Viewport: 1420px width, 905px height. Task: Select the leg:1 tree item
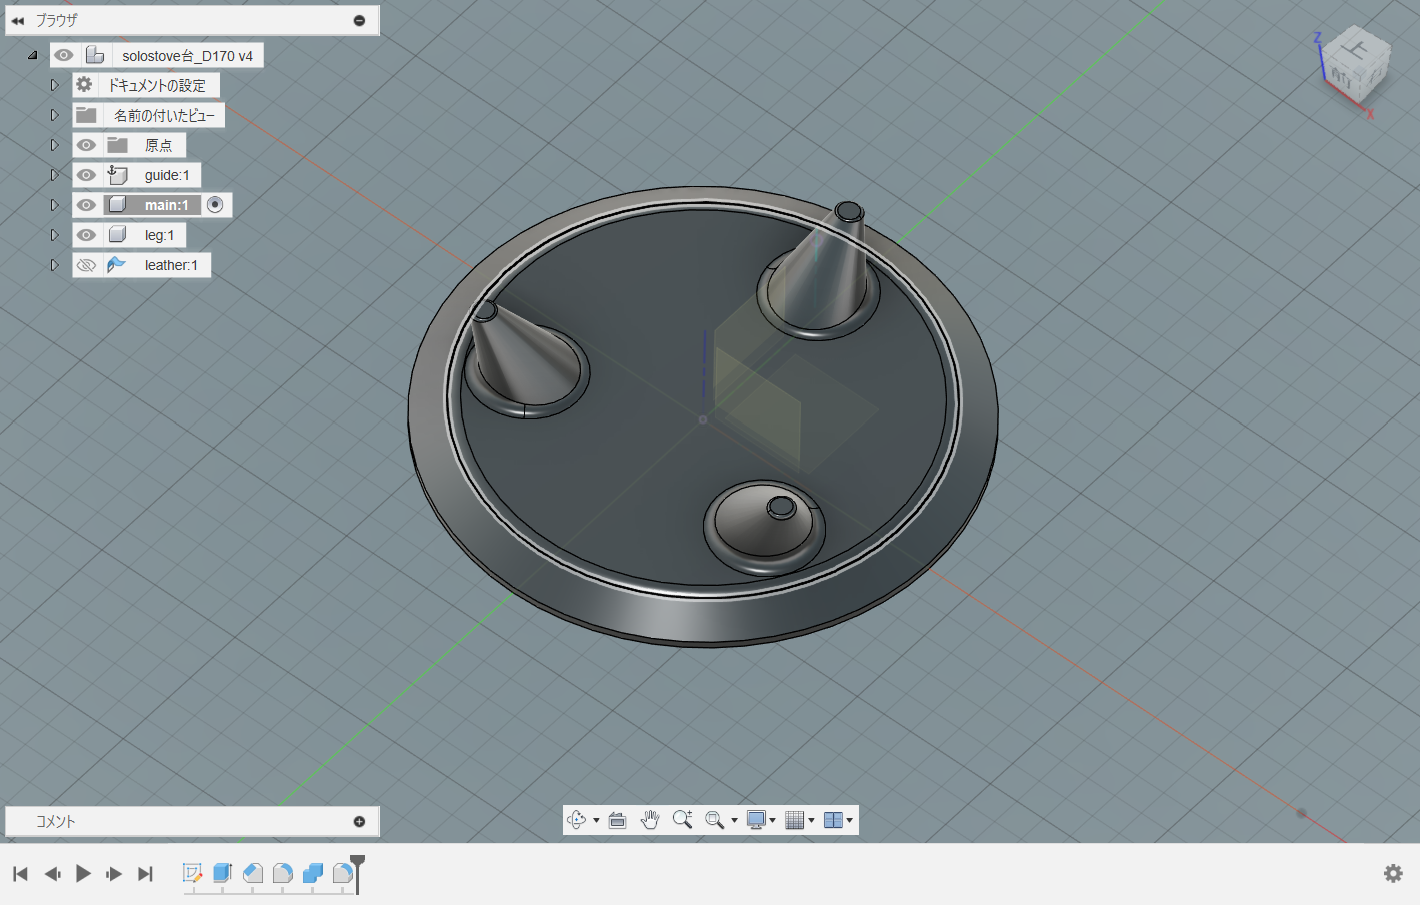pos(159,235)
